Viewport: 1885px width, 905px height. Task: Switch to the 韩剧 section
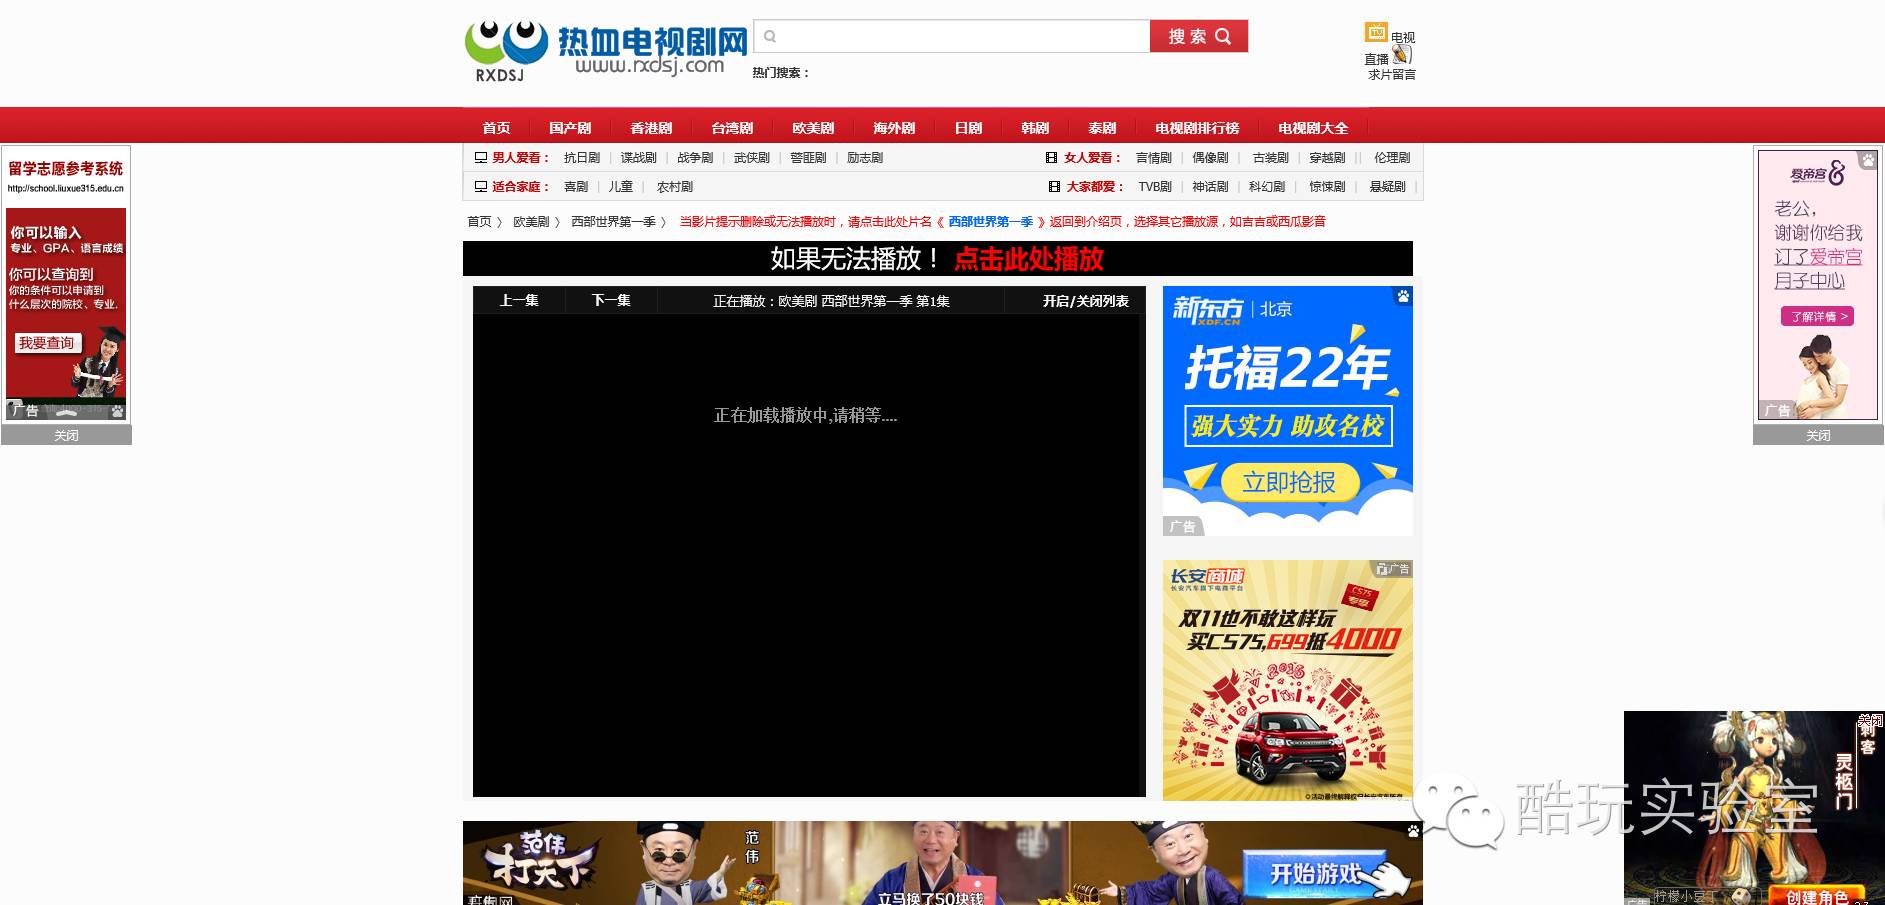pyautogui.click(x=1034, y=127)
